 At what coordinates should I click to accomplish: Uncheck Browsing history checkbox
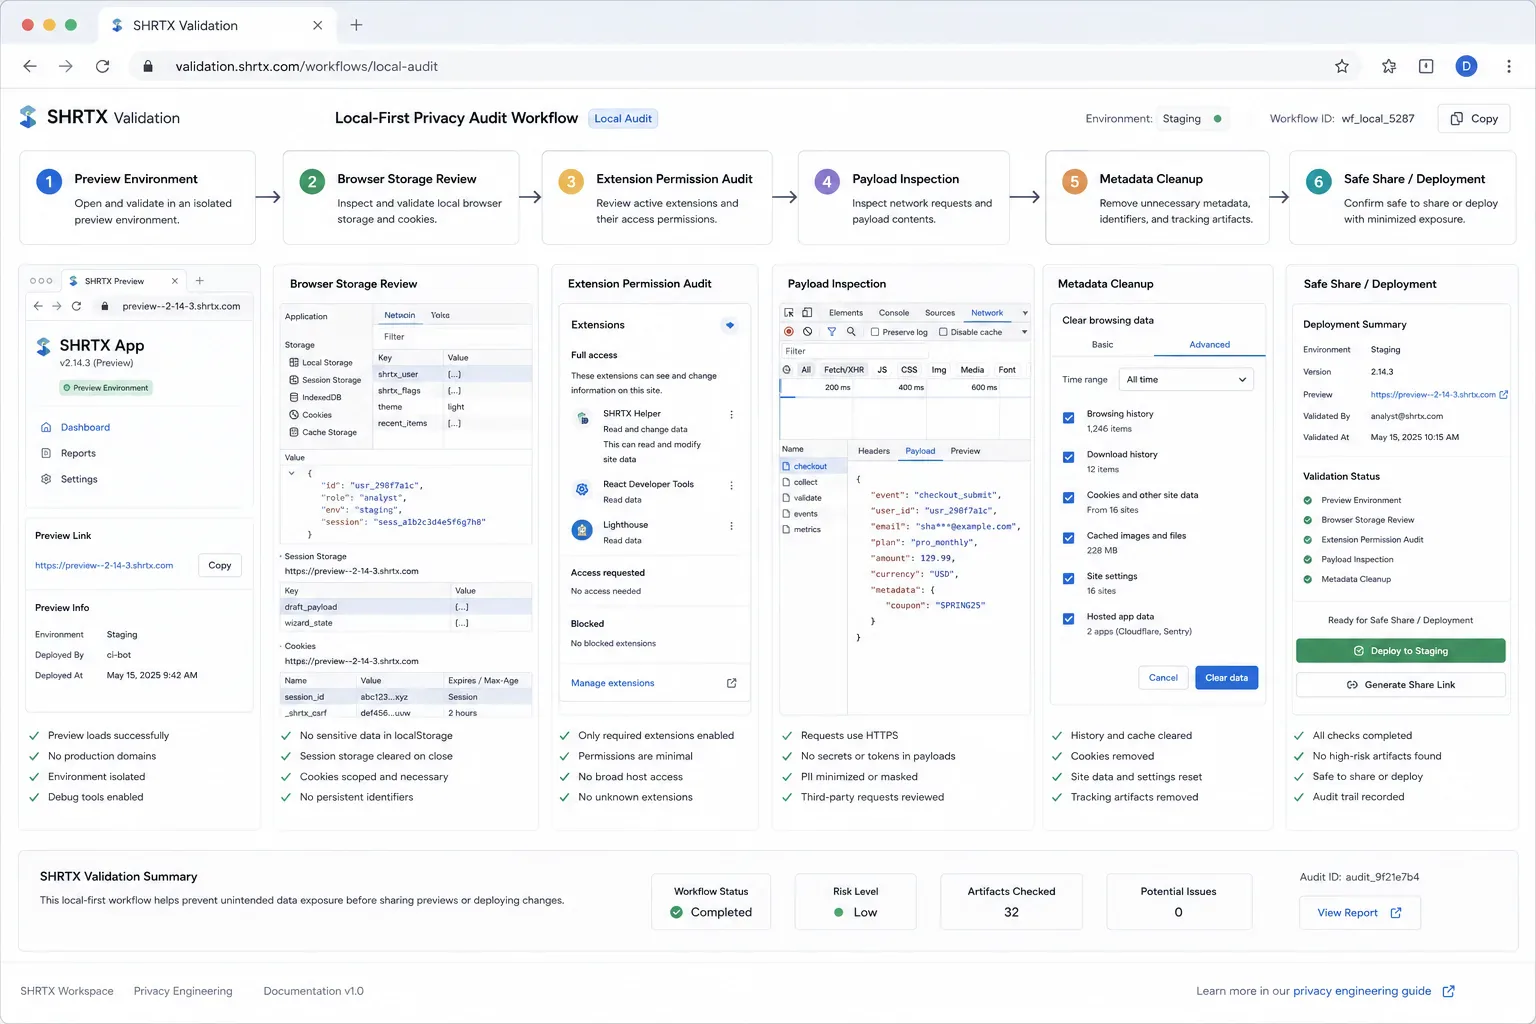pyautogui.click(x=1068, y=418)
